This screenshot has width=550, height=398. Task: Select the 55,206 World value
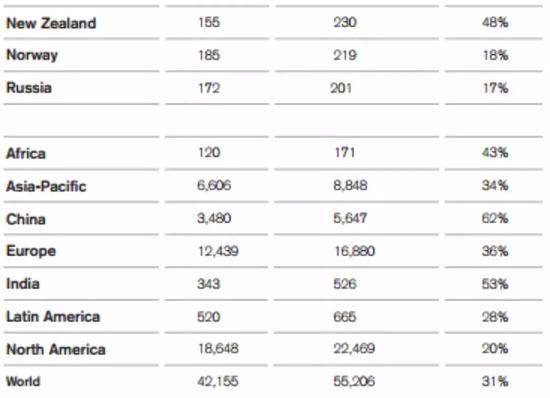pos(354,381)
